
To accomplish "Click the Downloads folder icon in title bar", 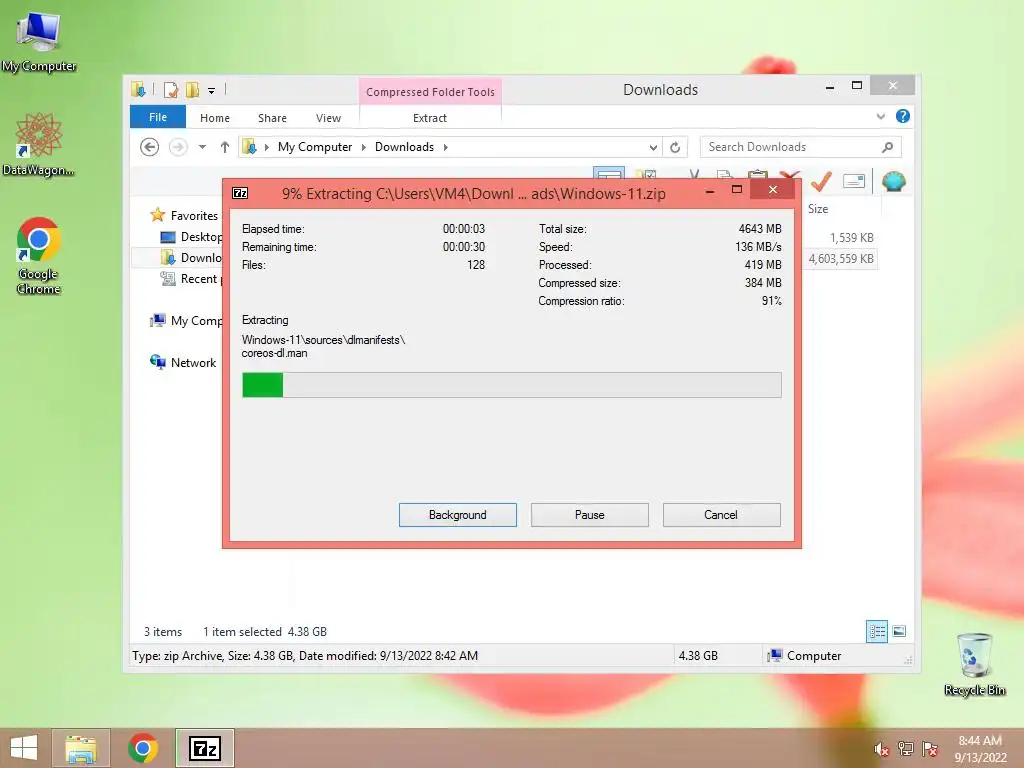I will coord(138,89).
